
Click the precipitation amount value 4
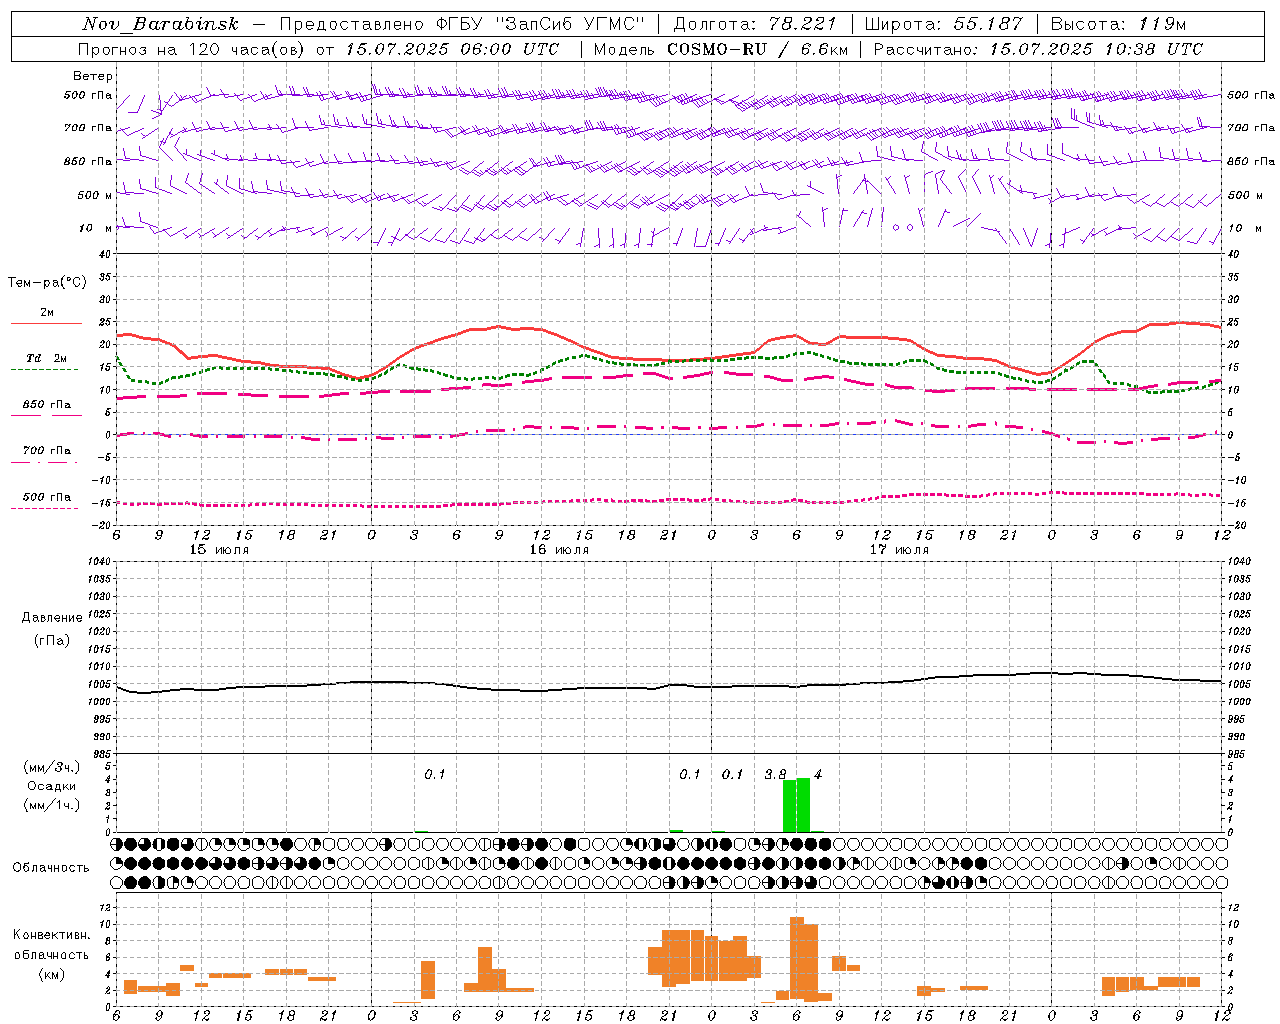tap(818, 774)
